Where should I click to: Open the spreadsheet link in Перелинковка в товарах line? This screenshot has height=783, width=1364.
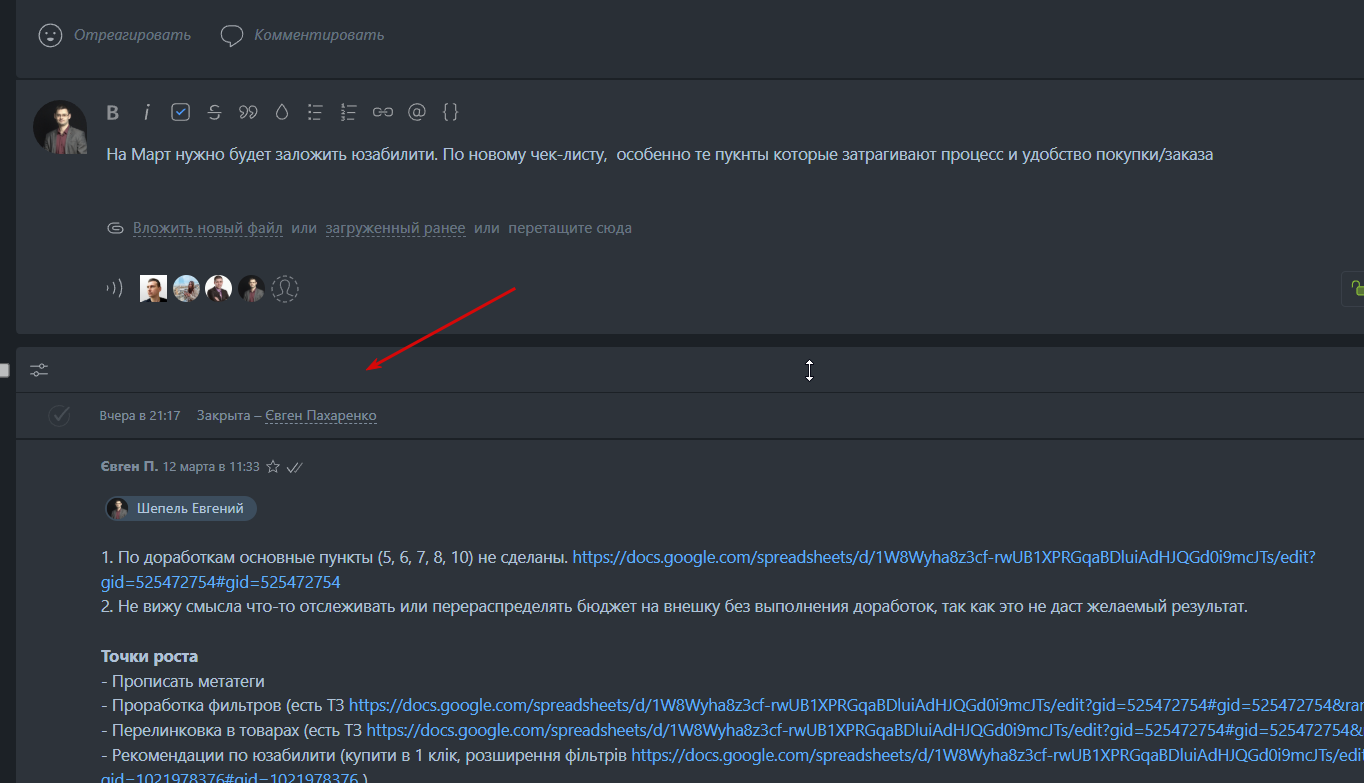[x=865, y=730]
